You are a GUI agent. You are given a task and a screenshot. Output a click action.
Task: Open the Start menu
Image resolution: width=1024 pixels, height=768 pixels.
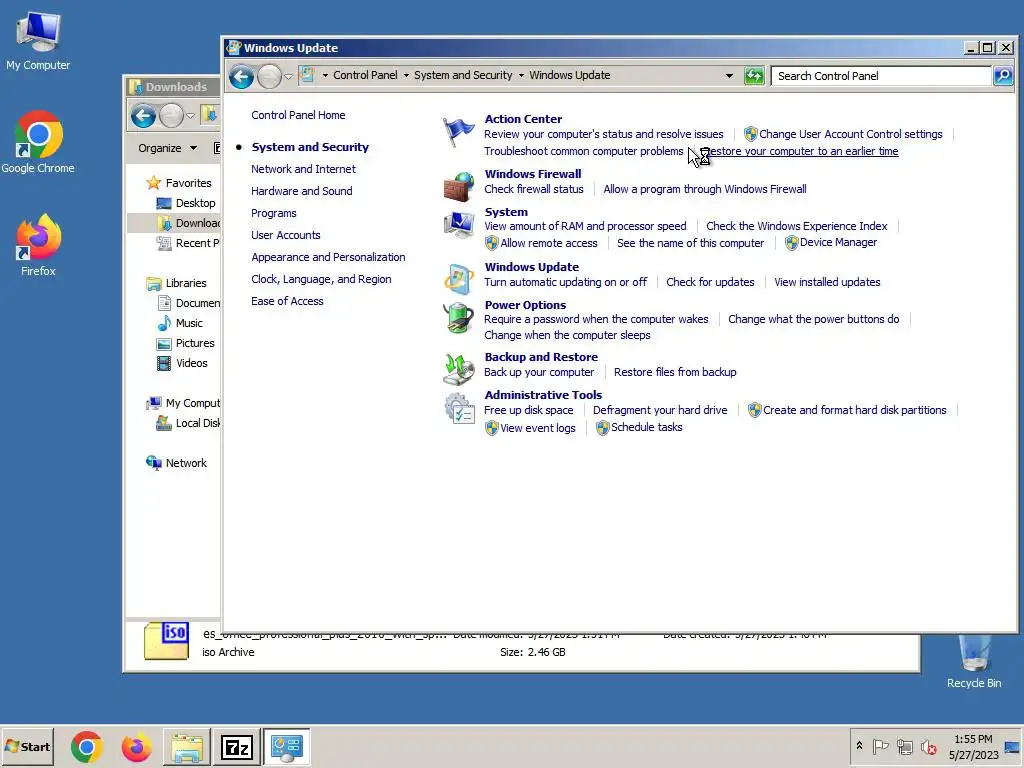27,747
